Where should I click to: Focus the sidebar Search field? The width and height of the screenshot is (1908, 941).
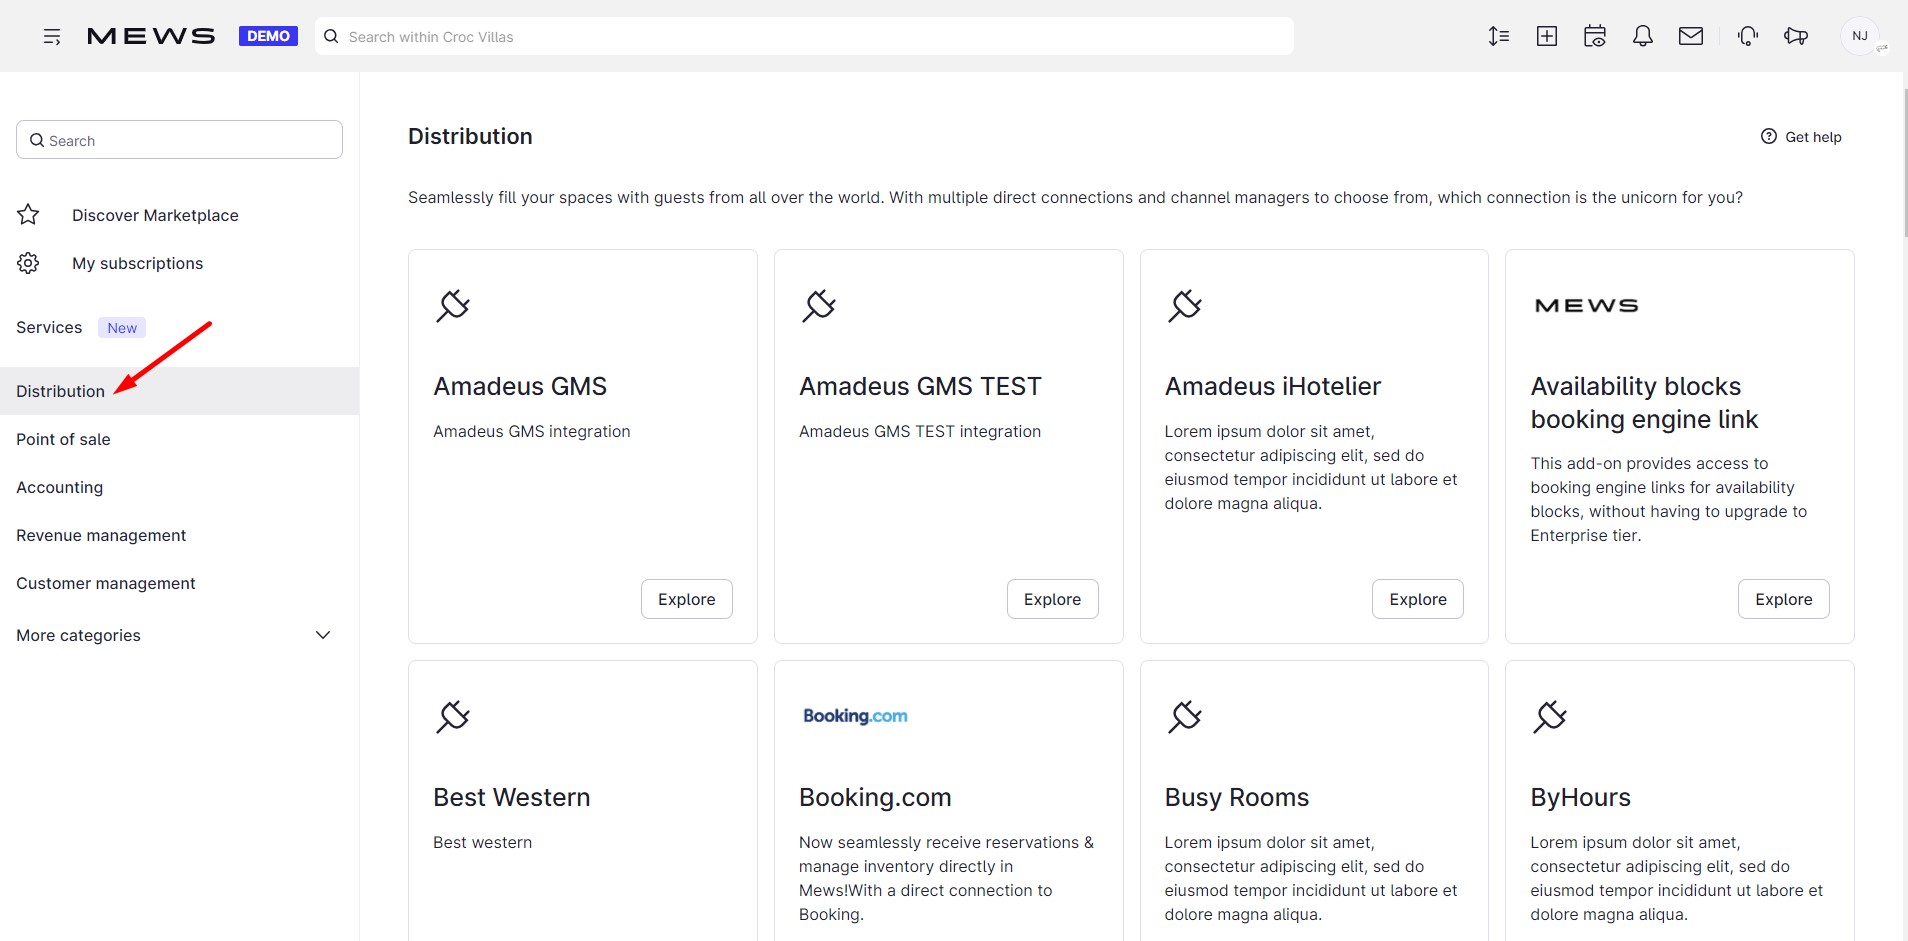point(179,140)
